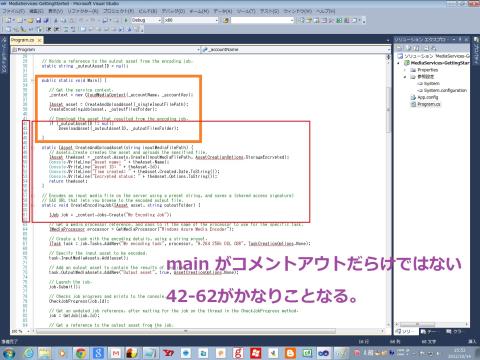Select the System.configuration reference
Viewport: 480px width, 360px height.
click(442, 90)
